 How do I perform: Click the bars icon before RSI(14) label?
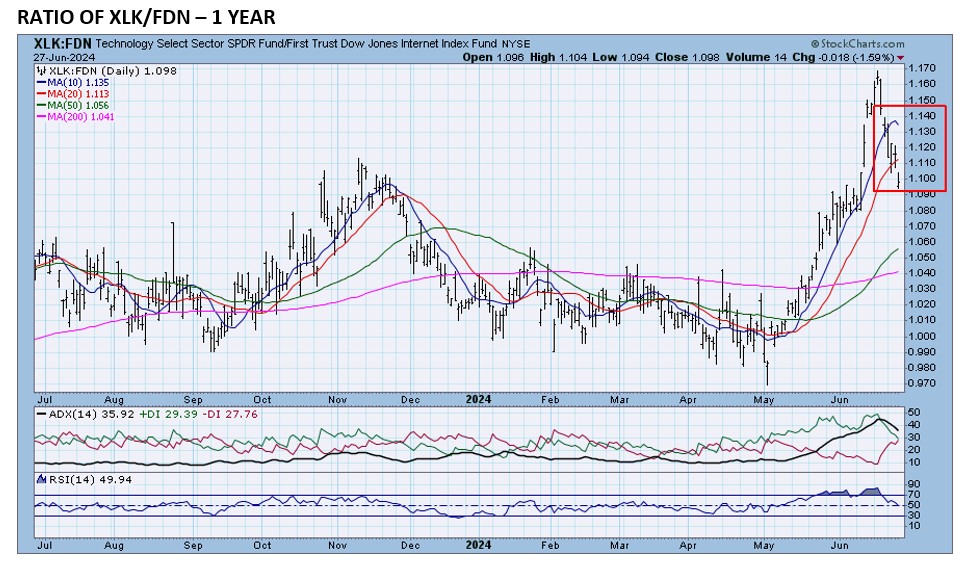41,479
